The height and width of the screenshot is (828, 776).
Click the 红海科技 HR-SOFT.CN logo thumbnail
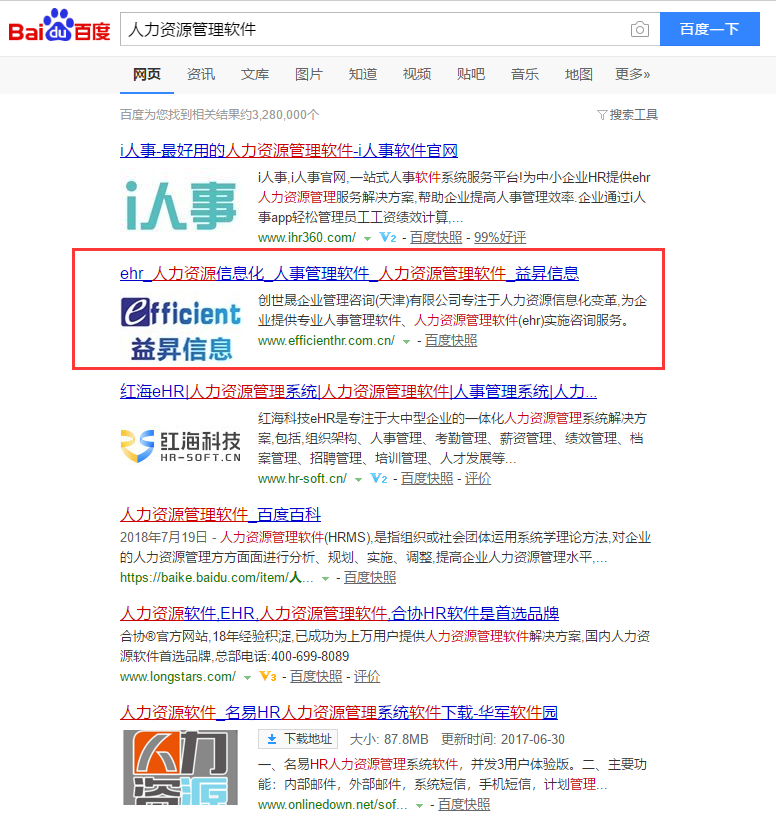(x=181, y=446)
